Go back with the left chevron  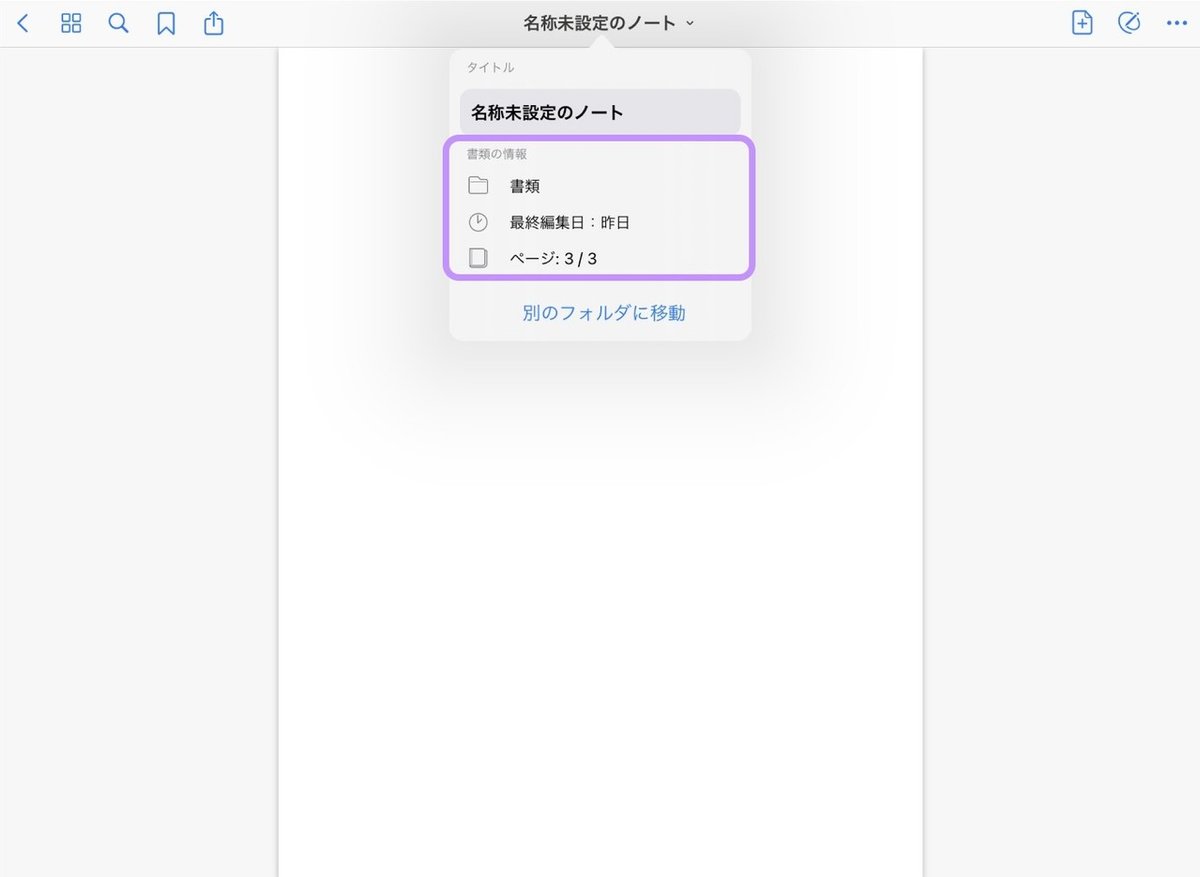tap(23, 22)
